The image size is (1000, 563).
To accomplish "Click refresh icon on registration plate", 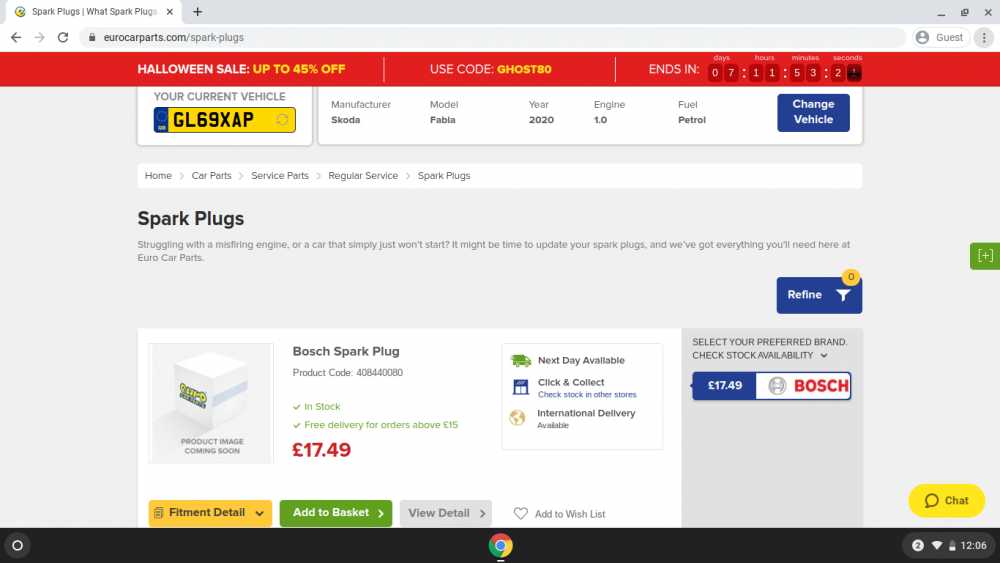I will 283,119.
